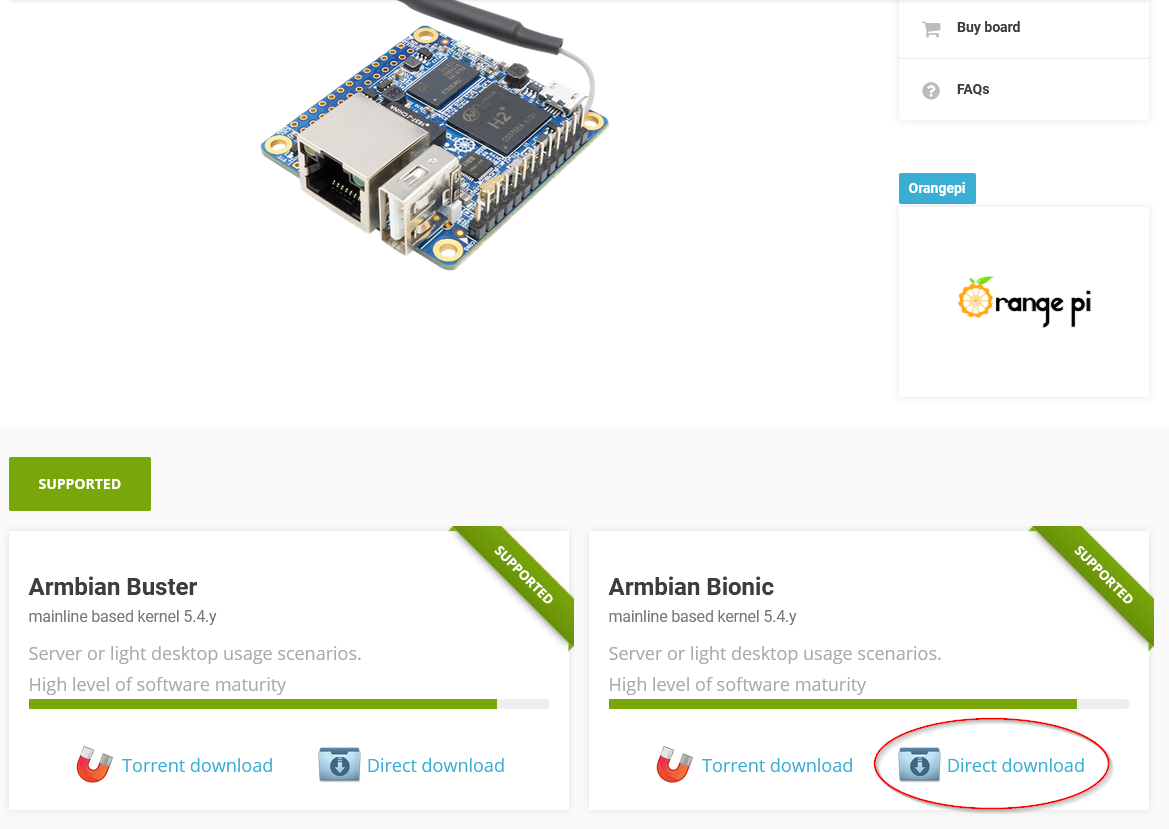Open the FAQs sidebar item
The height and width of the screenshot is (829, 1169).
click(x=973, y=90)
